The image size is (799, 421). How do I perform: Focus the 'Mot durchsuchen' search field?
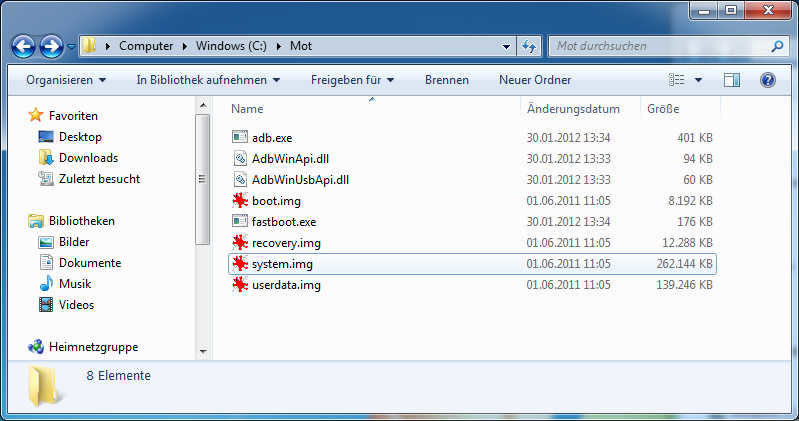click(x=660, y=46)
